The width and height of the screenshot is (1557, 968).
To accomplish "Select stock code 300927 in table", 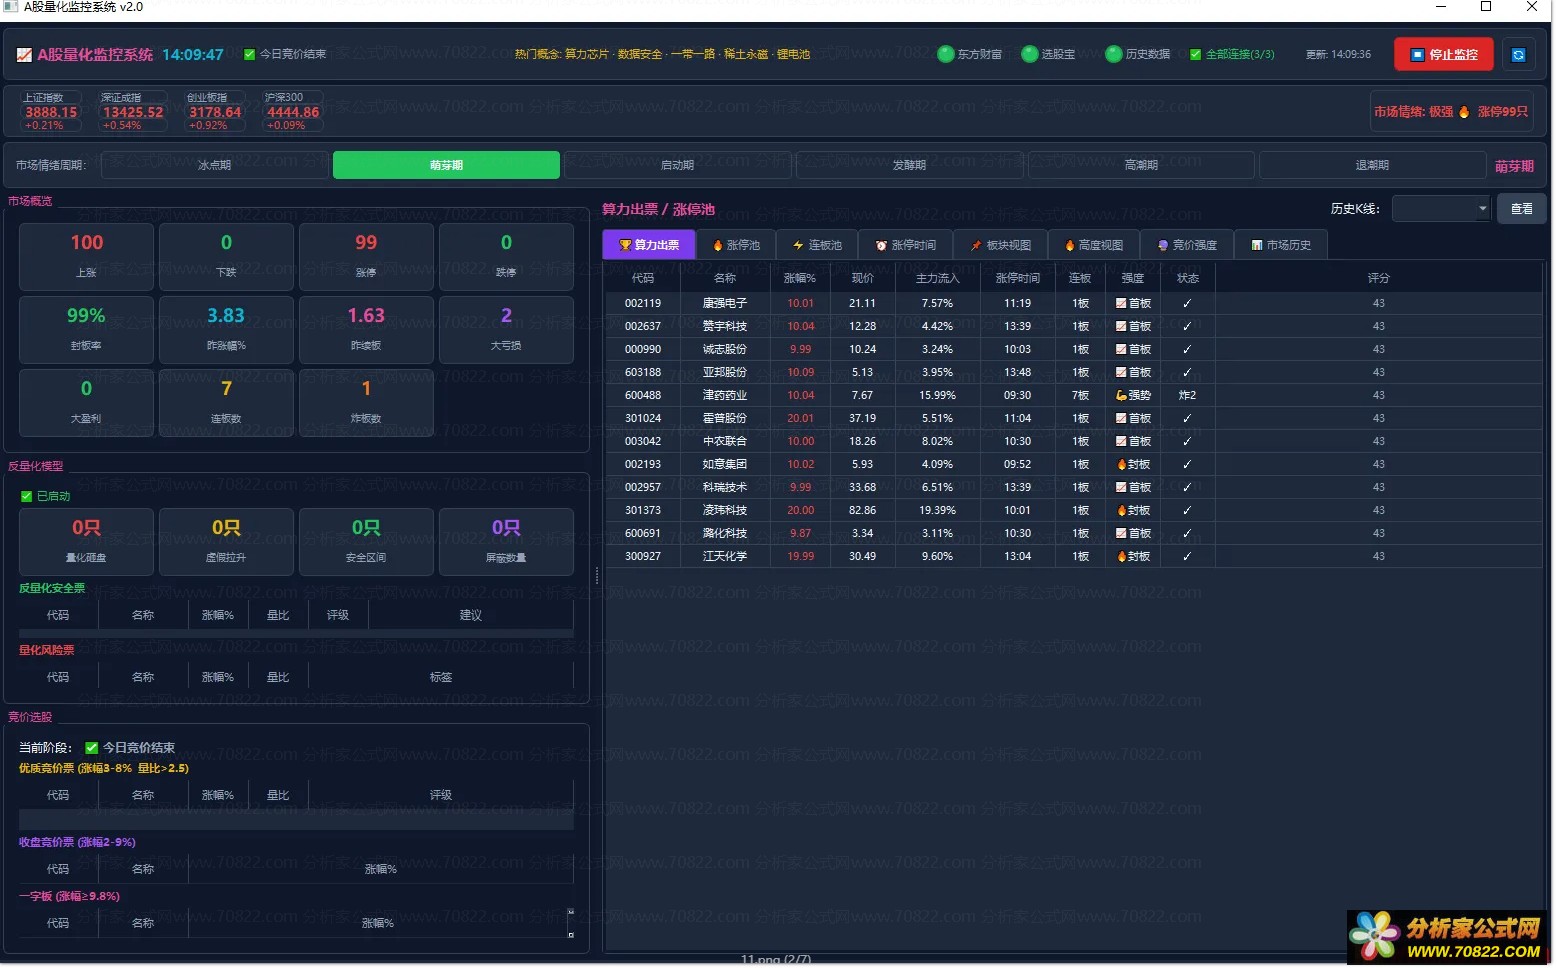I will (643, 556).
